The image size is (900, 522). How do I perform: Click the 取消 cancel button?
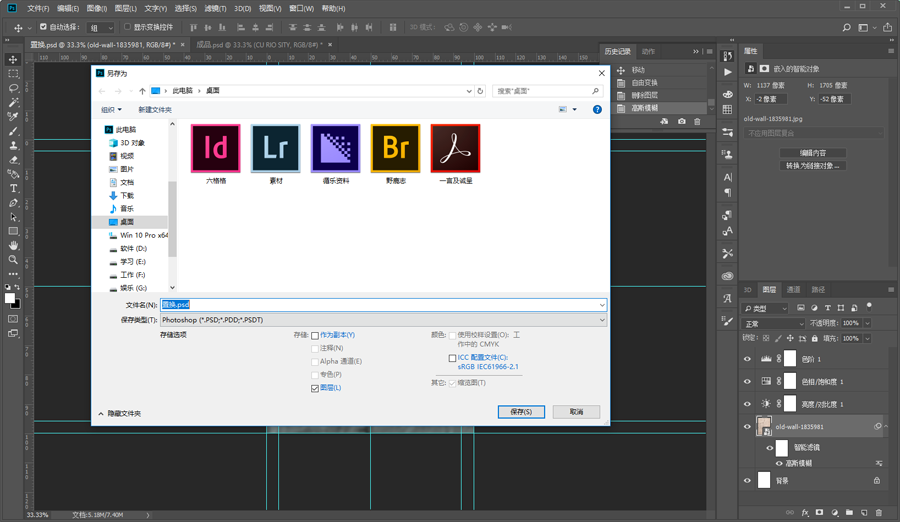click(576, 412)
